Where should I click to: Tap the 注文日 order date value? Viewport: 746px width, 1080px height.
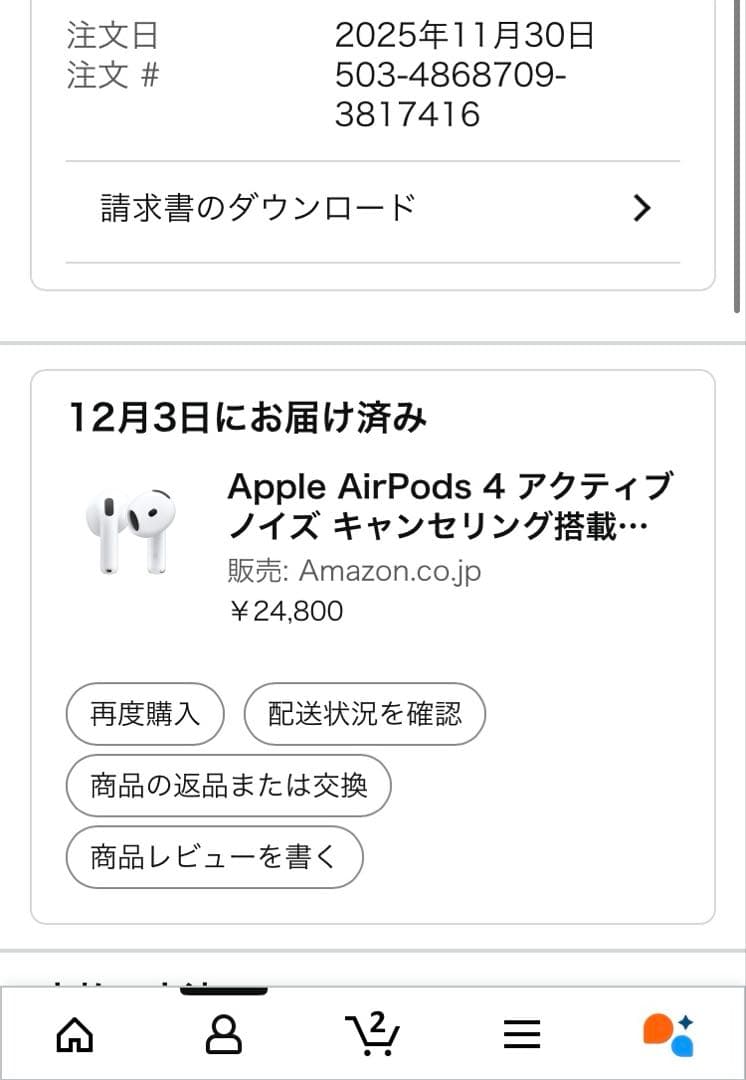point(465,37)
